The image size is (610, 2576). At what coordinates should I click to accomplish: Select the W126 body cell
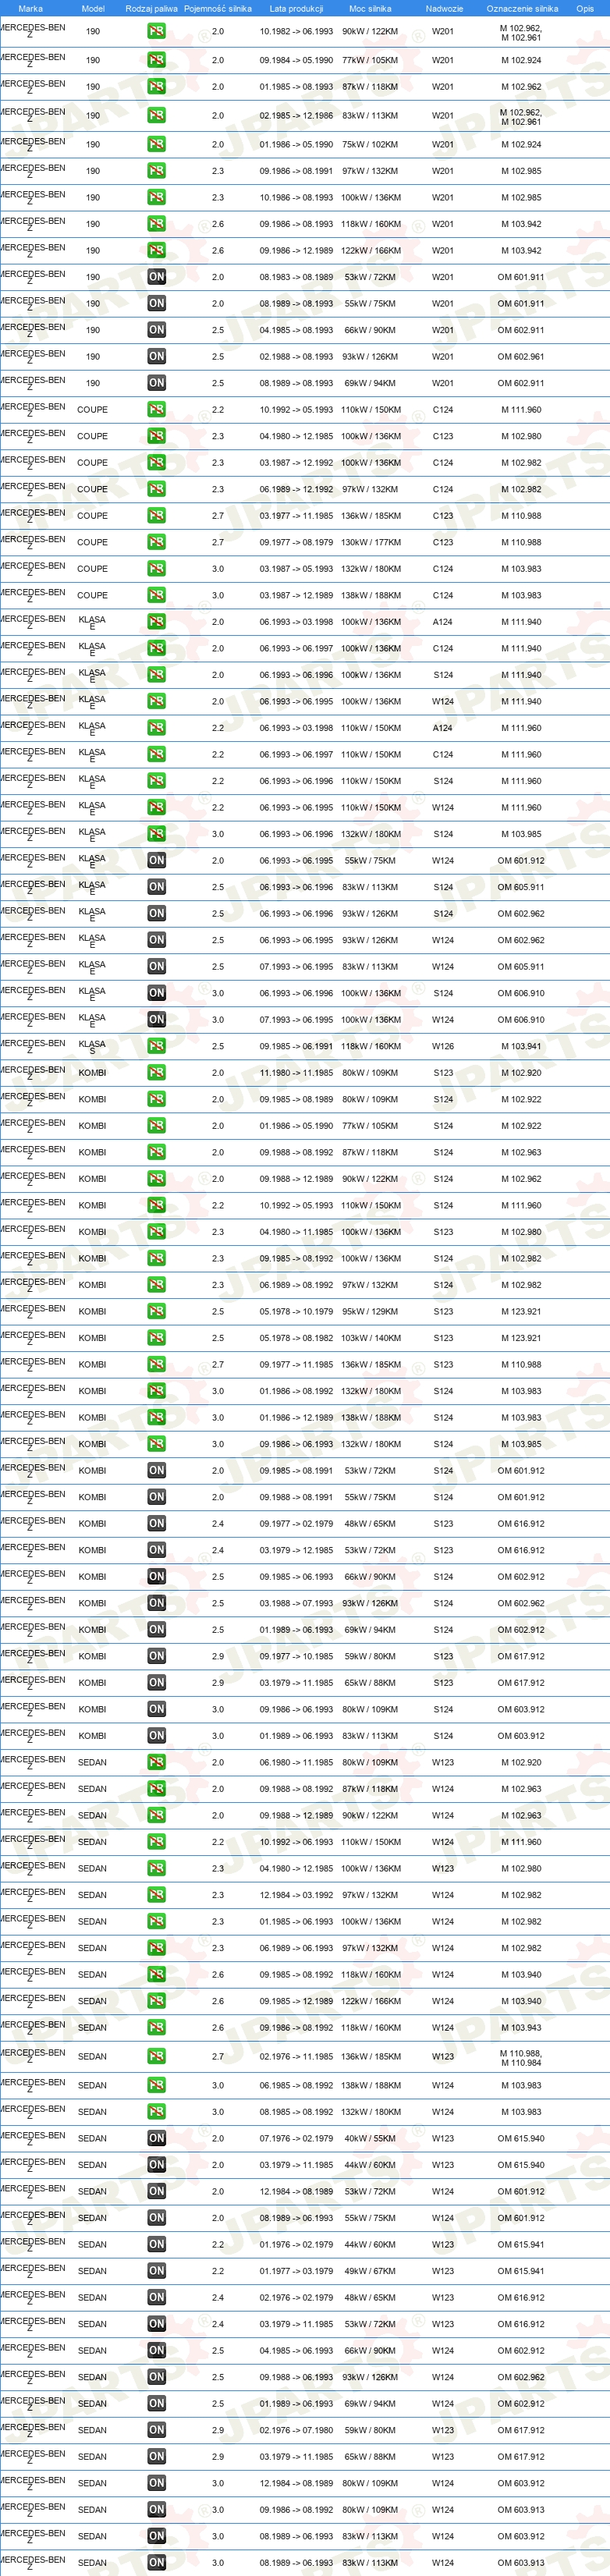(x=443, y=1047)
